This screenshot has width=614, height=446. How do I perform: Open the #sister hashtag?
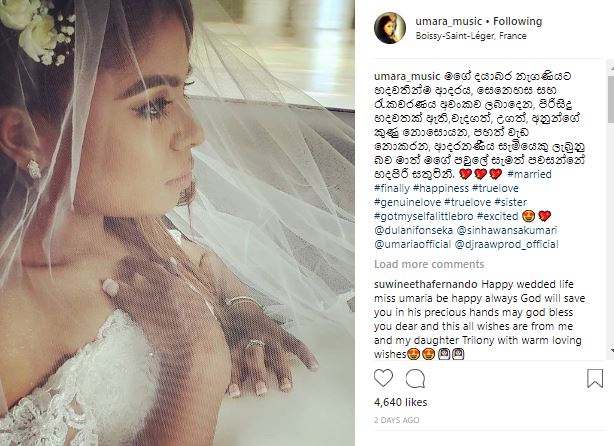tap(511, 202)
